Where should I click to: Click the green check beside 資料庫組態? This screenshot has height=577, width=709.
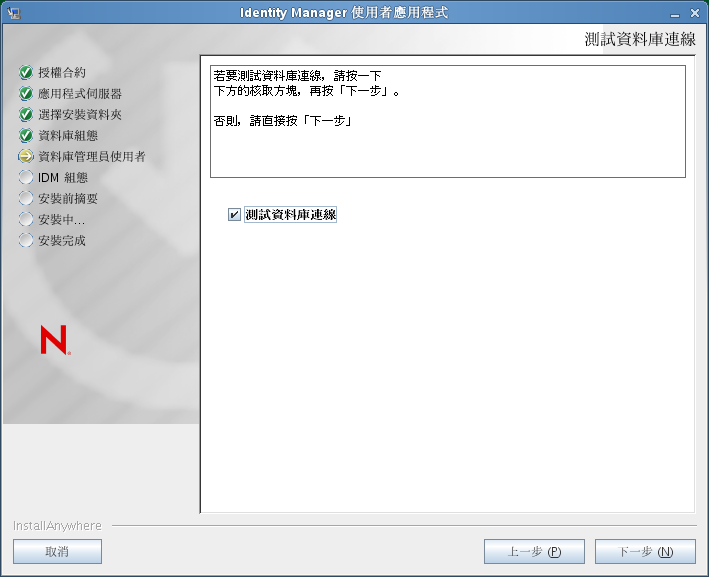click(x=26, y=135)
